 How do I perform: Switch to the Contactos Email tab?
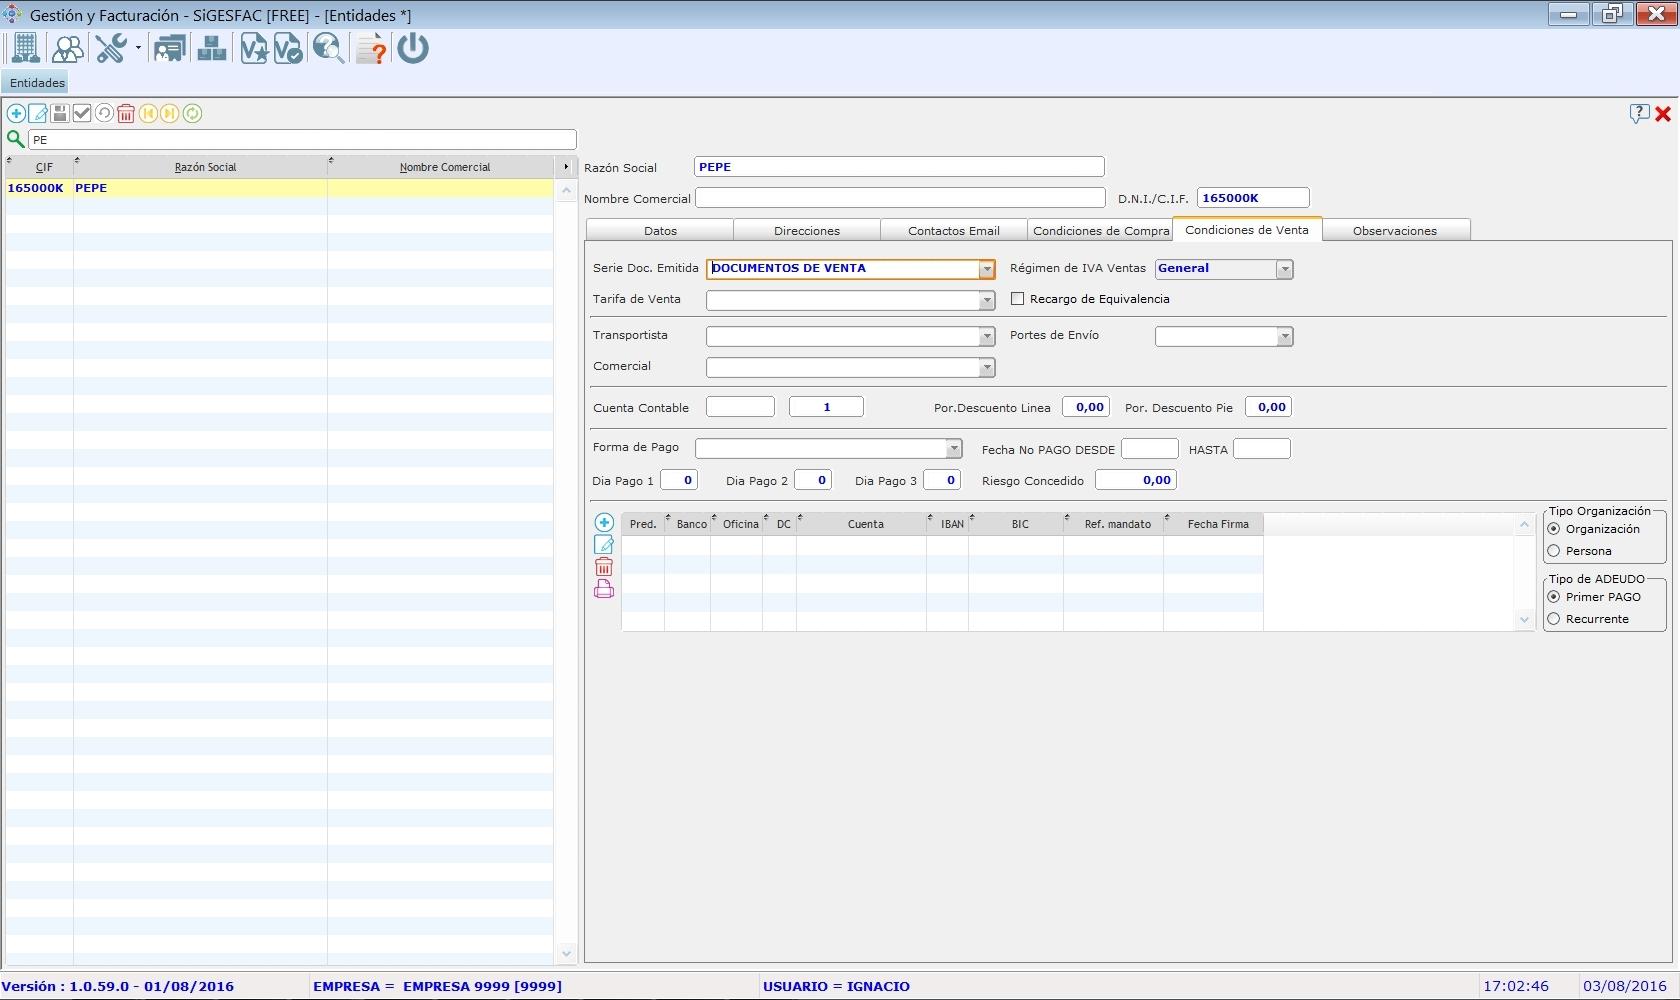(954, 230)
